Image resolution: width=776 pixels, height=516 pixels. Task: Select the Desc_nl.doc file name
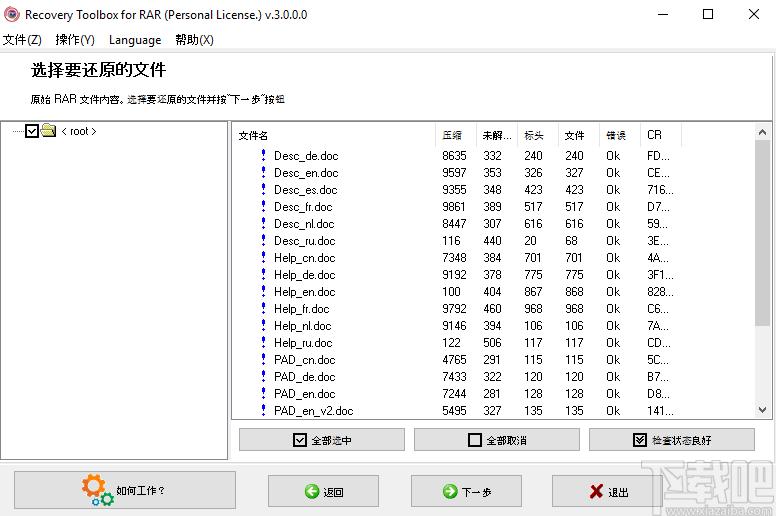(304, 224)
